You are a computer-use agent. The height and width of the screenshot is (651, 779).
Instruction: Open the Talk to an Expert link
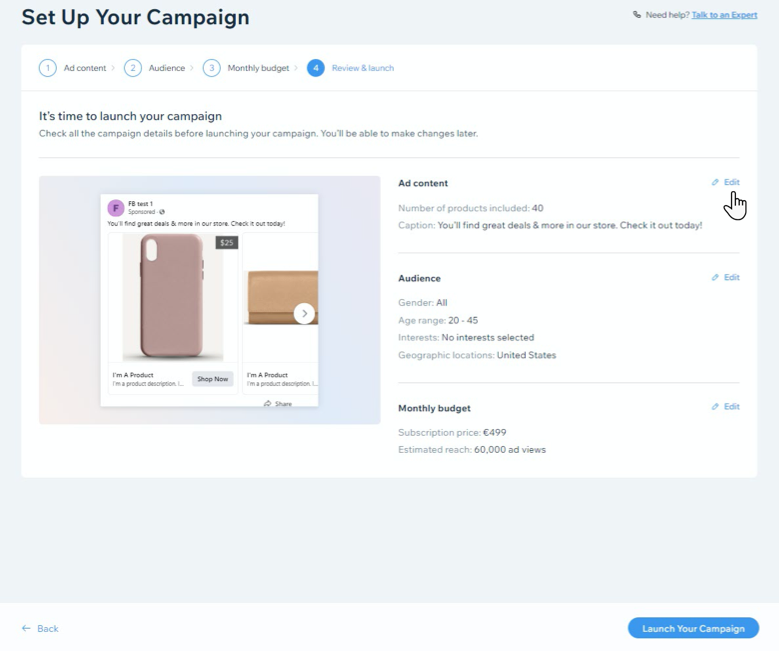(x=724, y=15)
